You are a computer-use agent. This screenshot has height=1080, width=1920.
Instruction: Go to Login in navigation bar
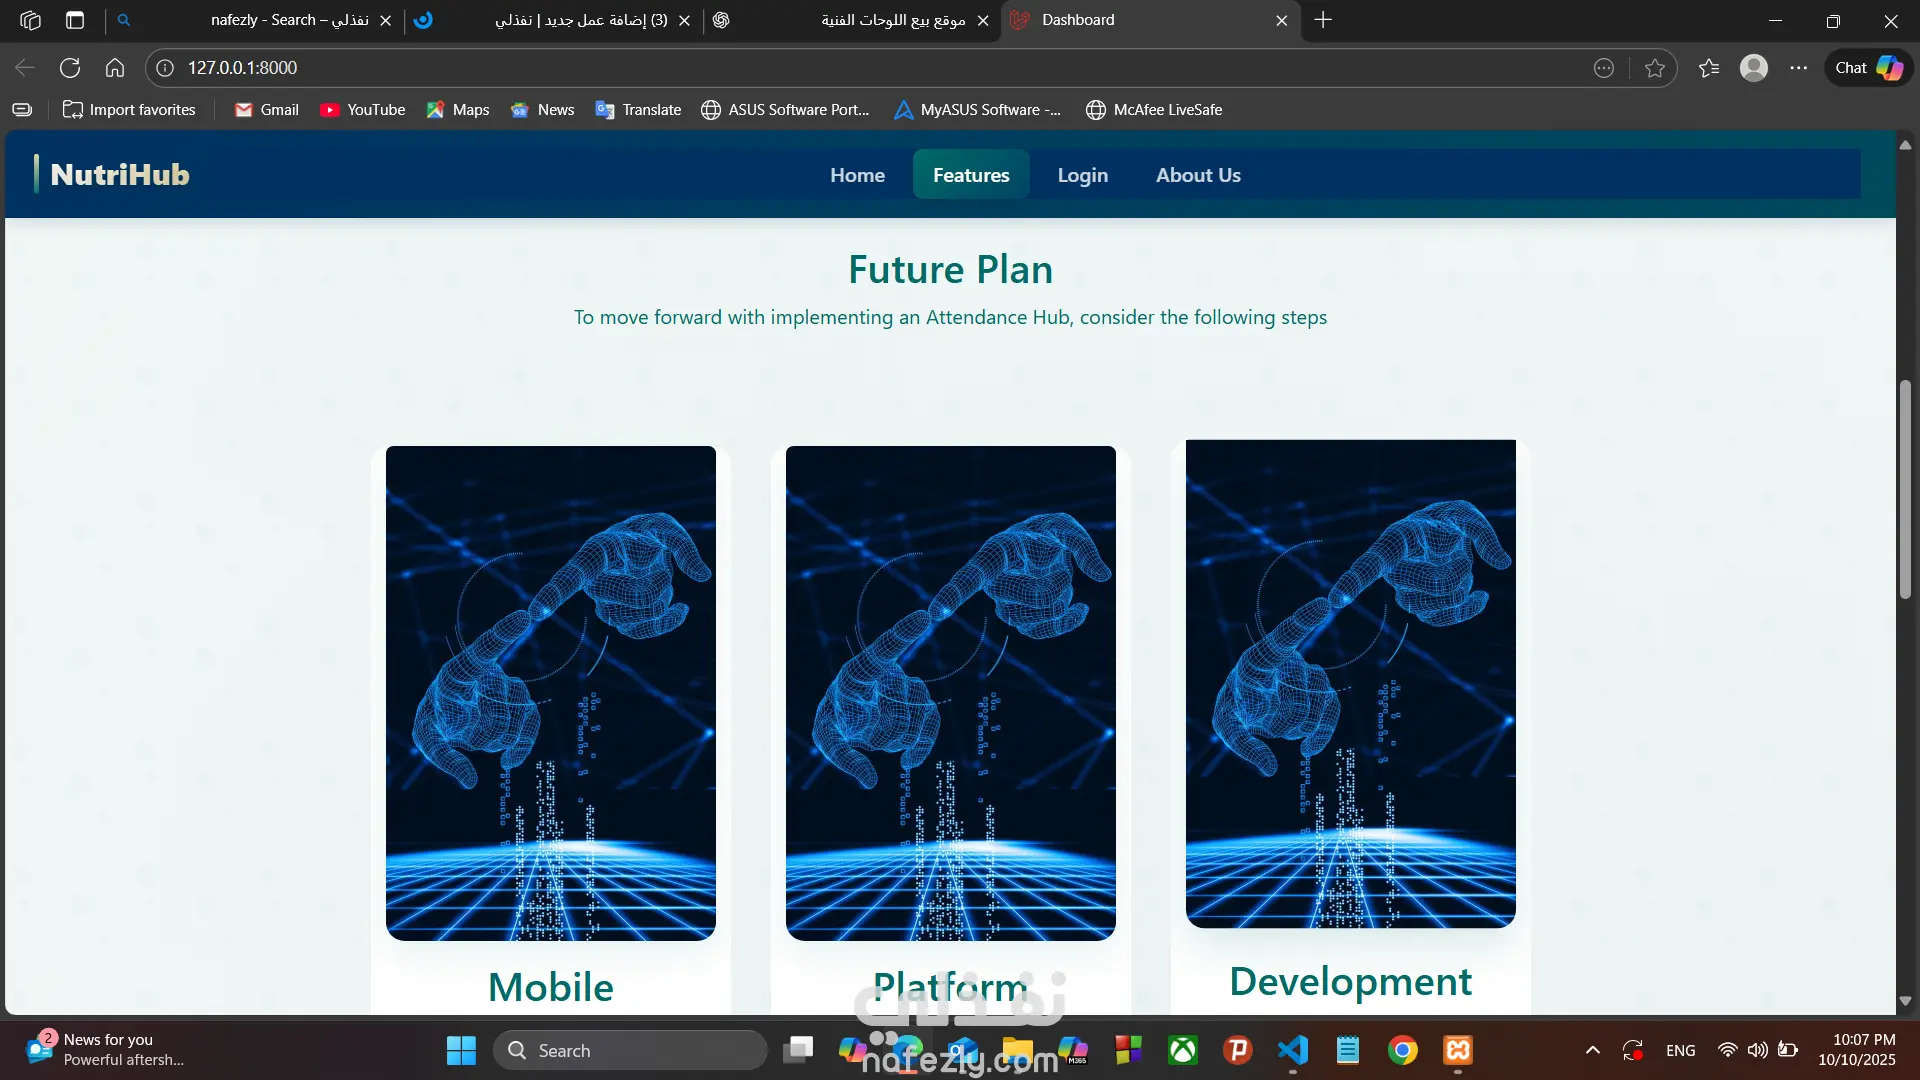[1083, 175]
